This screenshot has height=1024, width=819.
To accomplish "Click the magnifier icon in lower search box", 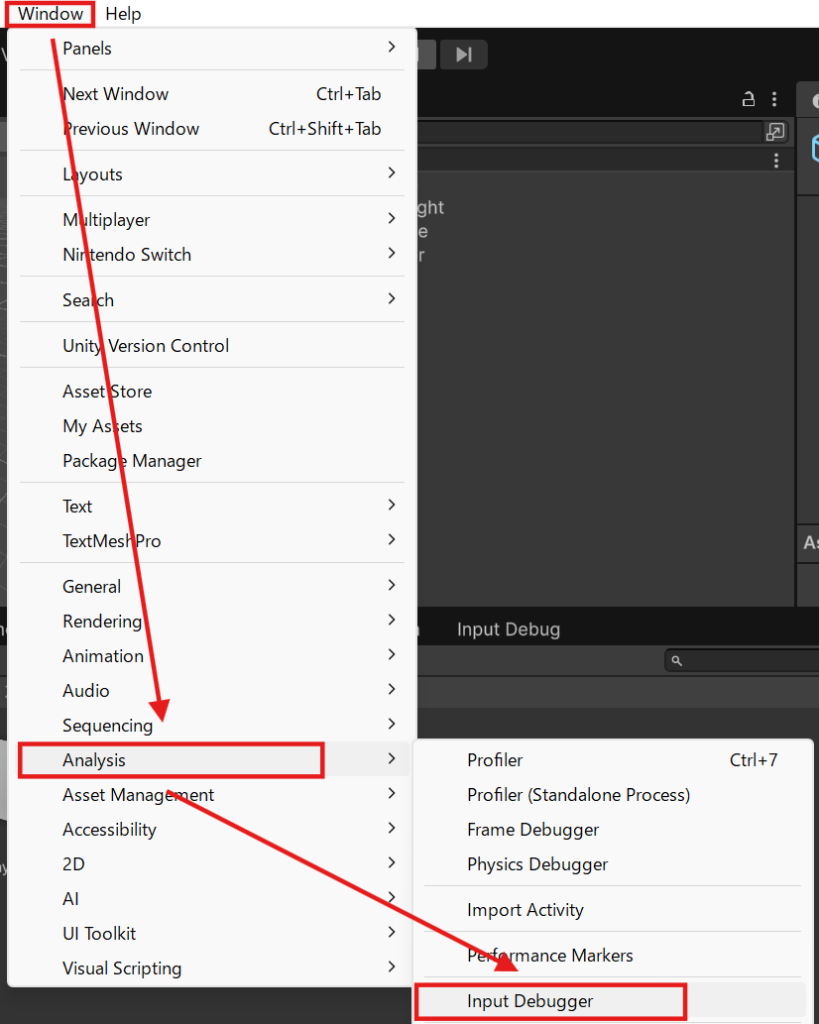I will coord(677,661).
